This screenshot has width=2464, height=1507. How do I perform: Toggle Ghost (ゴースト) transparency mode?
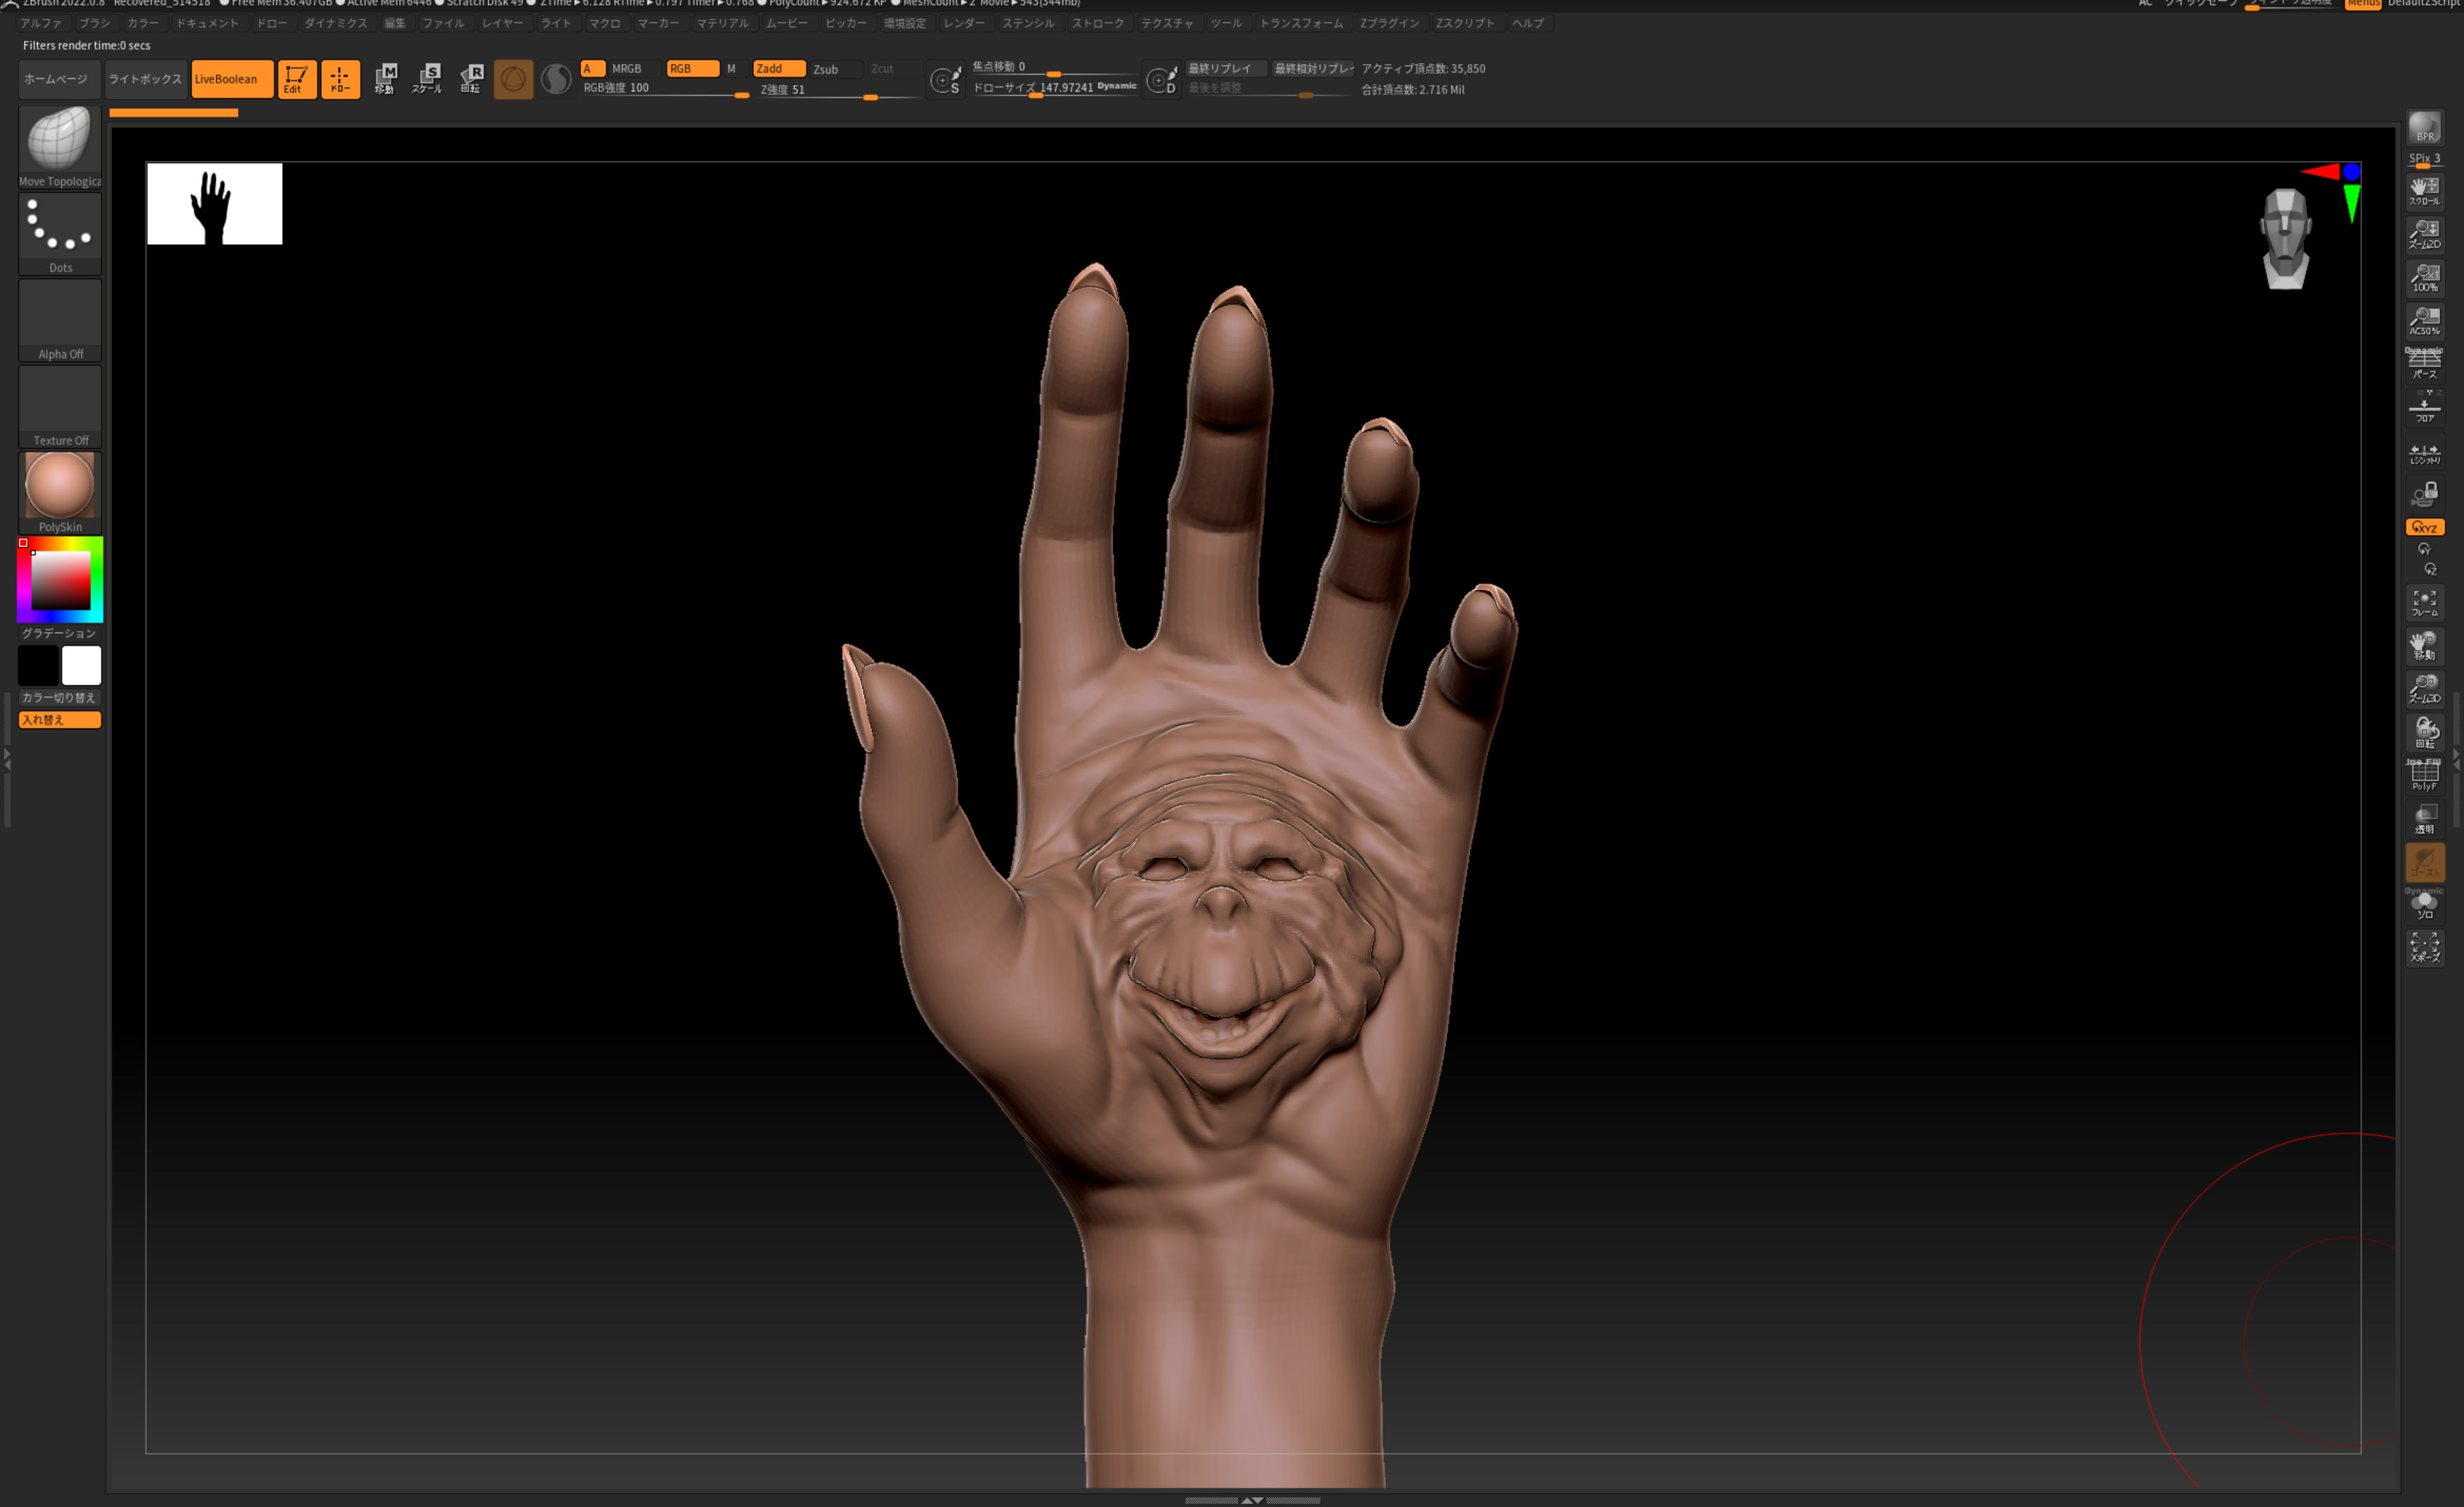pos(2424,862)
